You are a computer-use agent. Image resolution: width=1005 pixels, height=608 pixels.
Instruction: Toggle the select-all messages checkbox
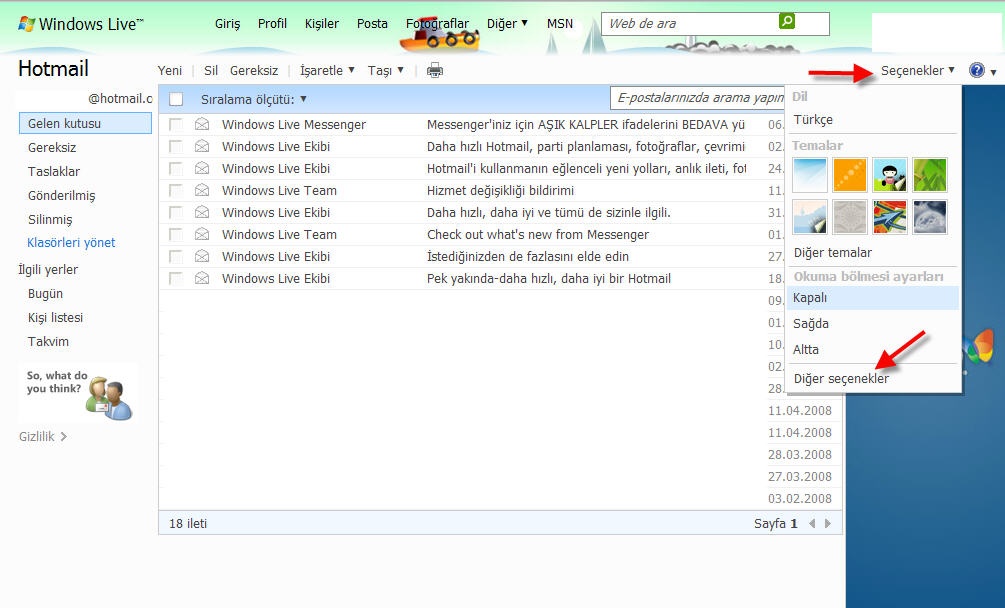point(176,99)
